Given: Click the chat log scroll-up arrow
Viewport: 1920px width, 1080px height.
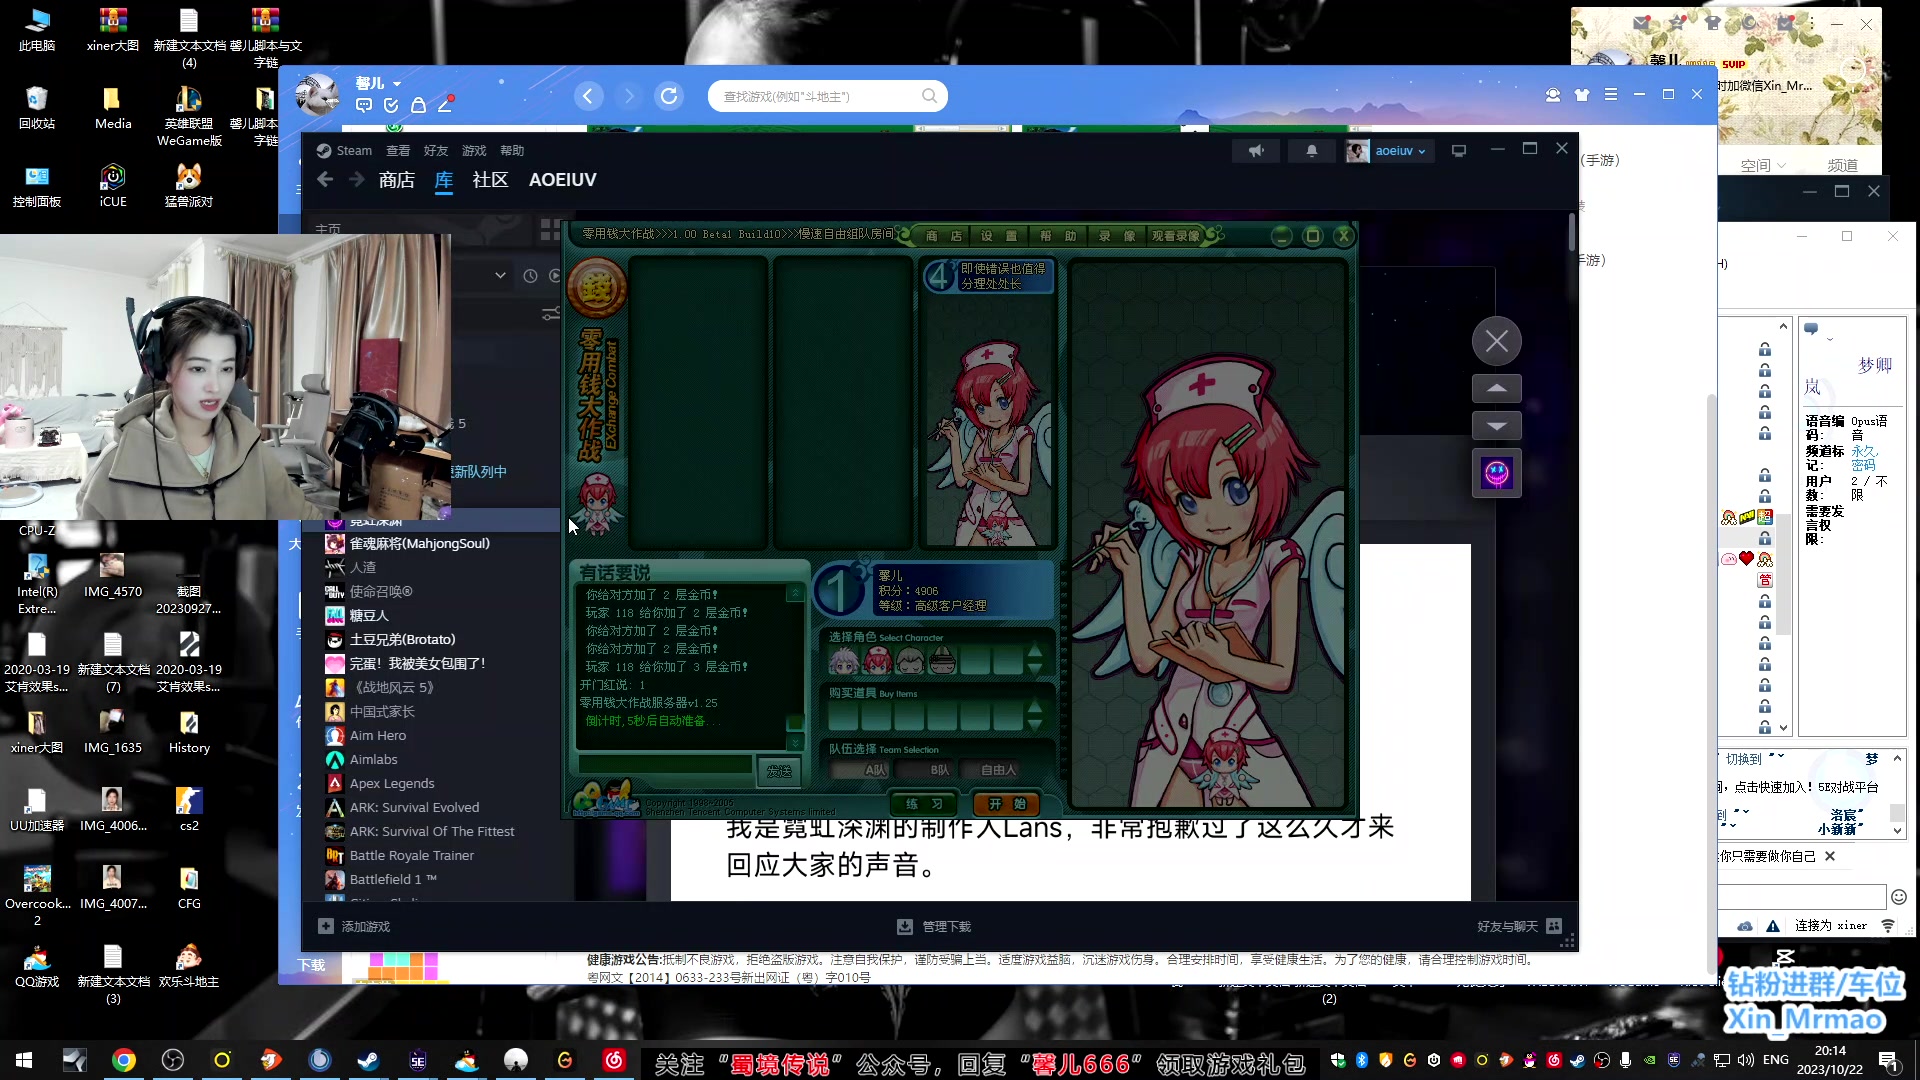Looking at the screenshot, I should 795,593.
